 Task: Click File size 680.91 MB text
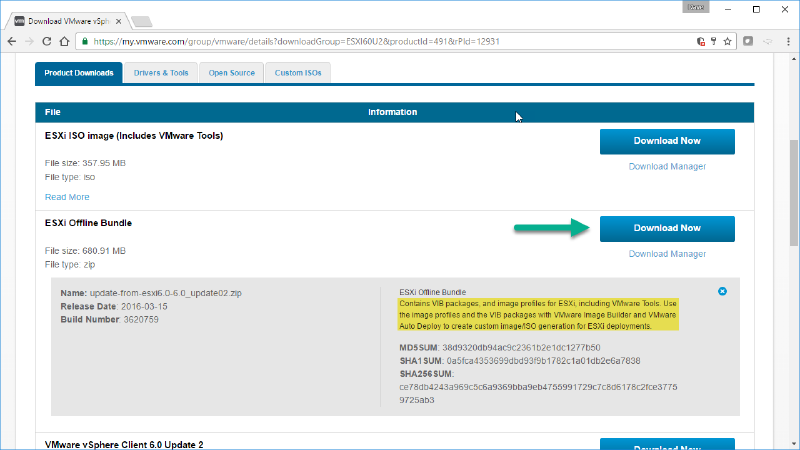85,251
